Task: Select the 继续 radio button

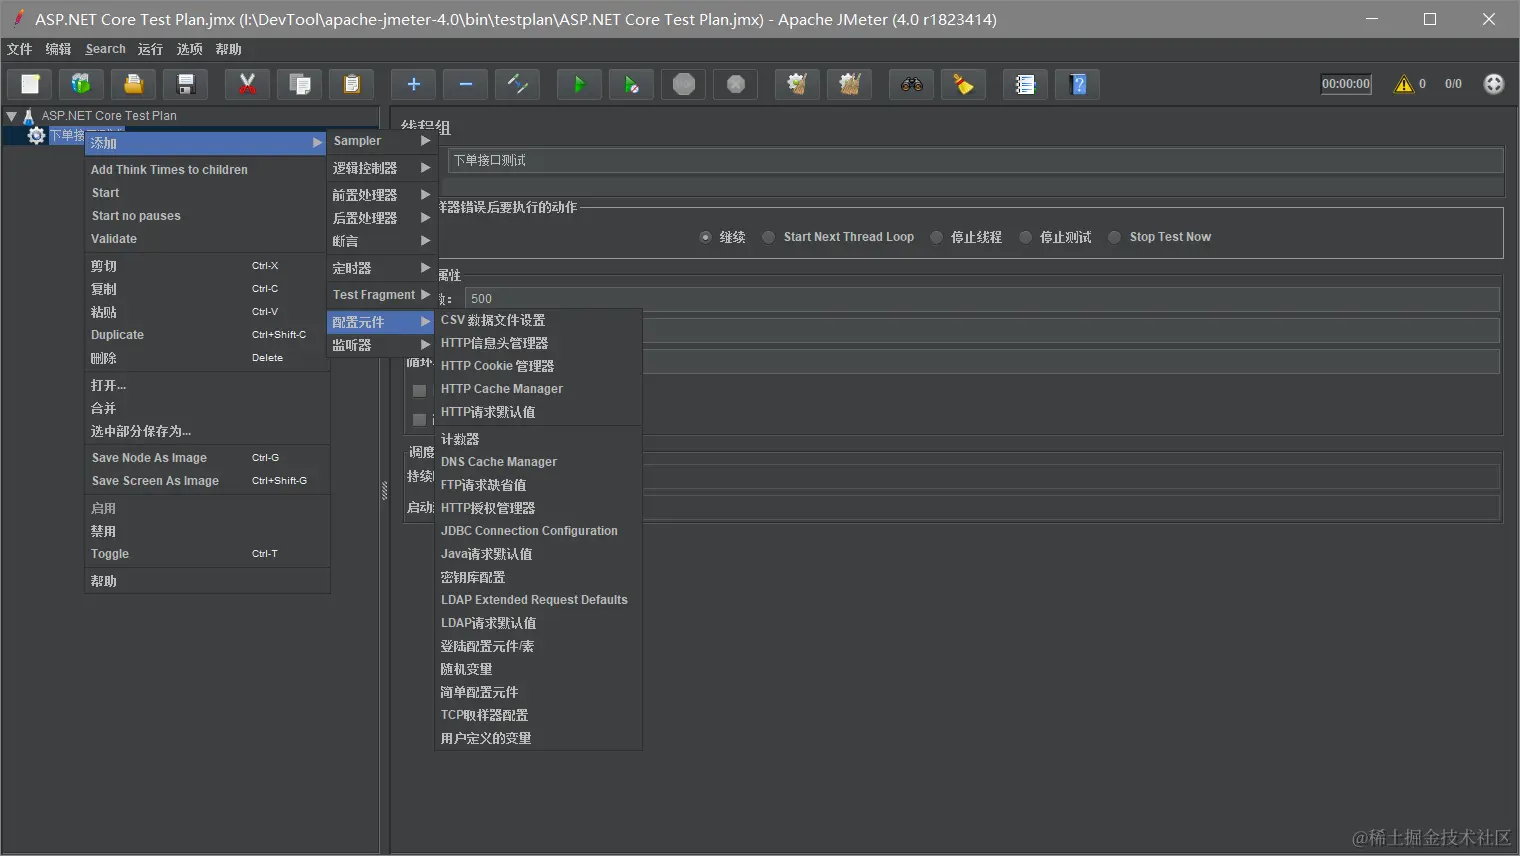Action: 706,237
